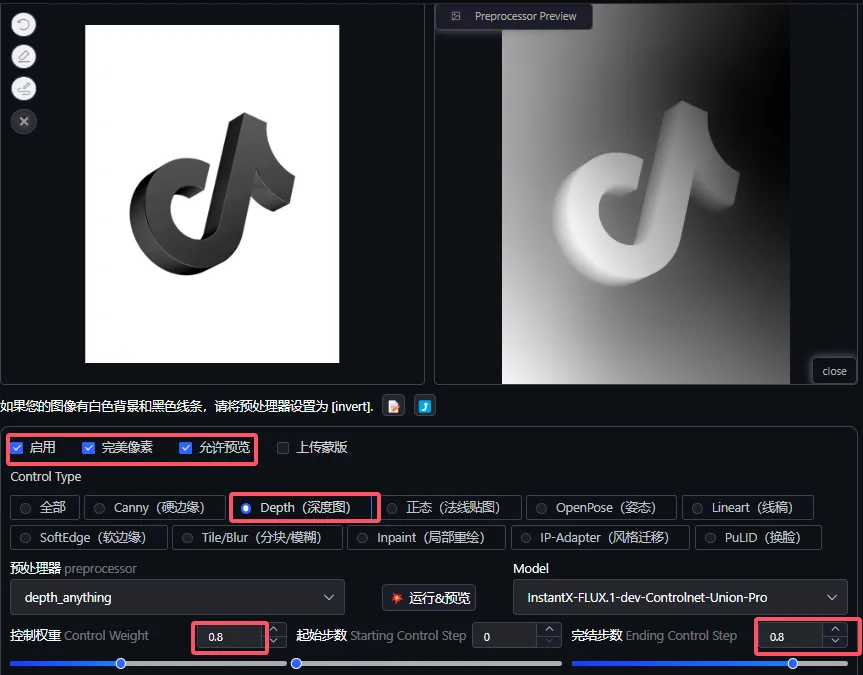Viewport: 863px width, 675px height.
Task: Click the new canvas document icon
Action: (394, 406)
